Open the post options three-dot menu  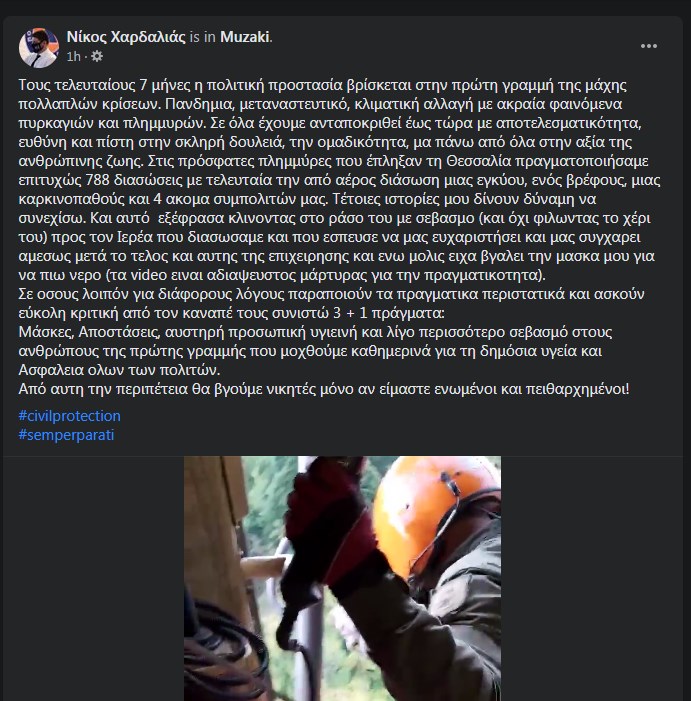(649, 46)
